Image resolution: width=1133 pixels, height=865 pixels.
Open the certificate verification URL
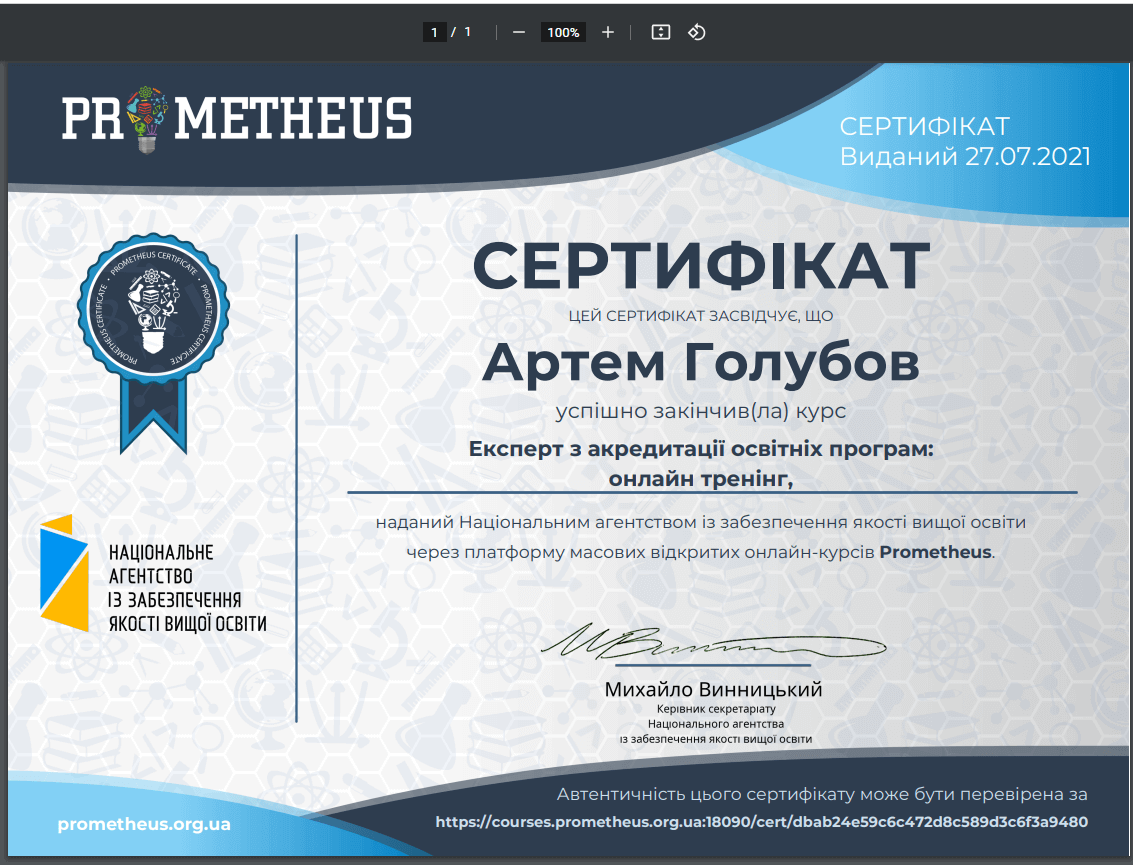tap(762, 822)
